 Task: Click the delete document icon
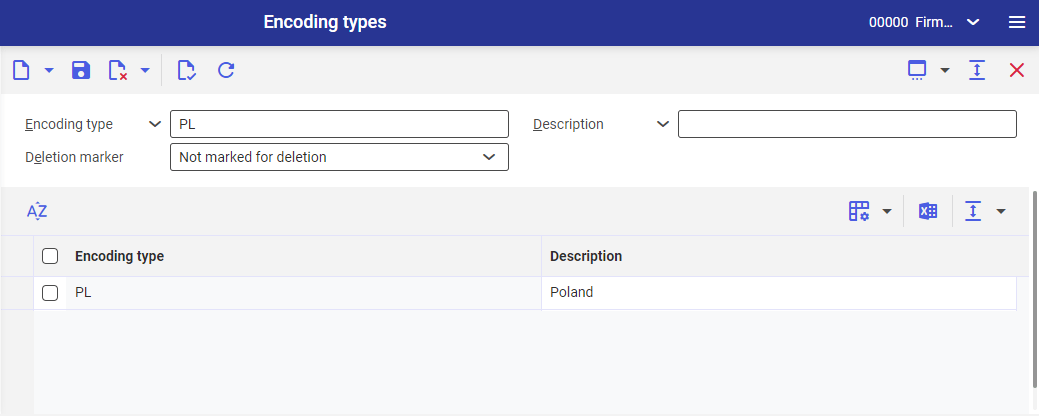tap(118, 70)
